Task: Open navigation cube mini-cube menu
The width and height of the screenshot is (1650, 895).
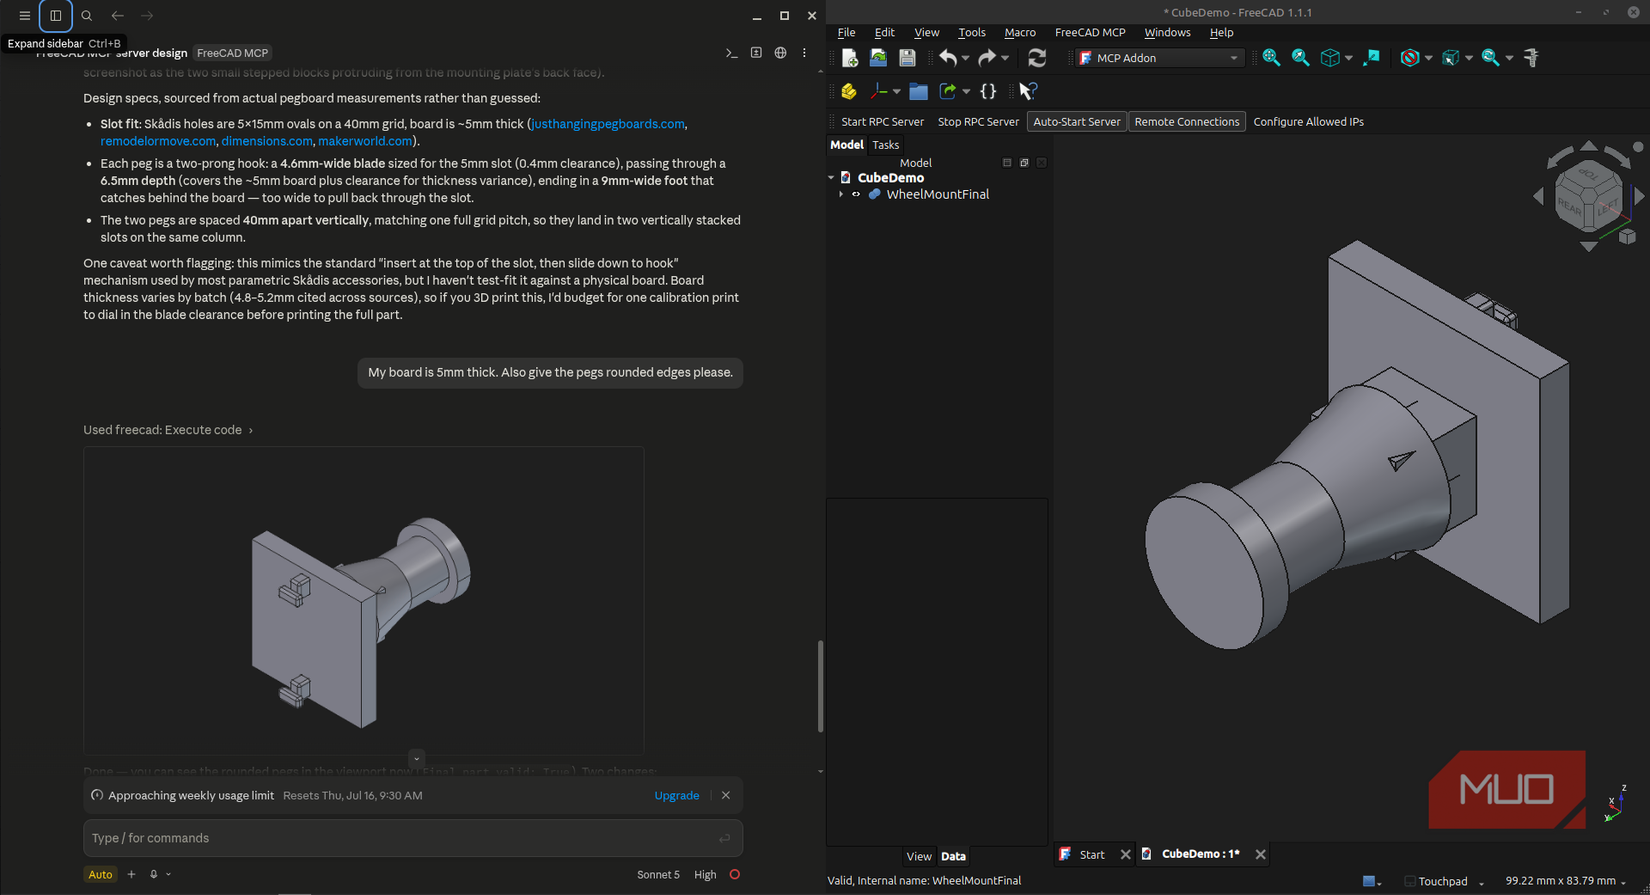Action: pyautogui.click(x=1627, y=237)
